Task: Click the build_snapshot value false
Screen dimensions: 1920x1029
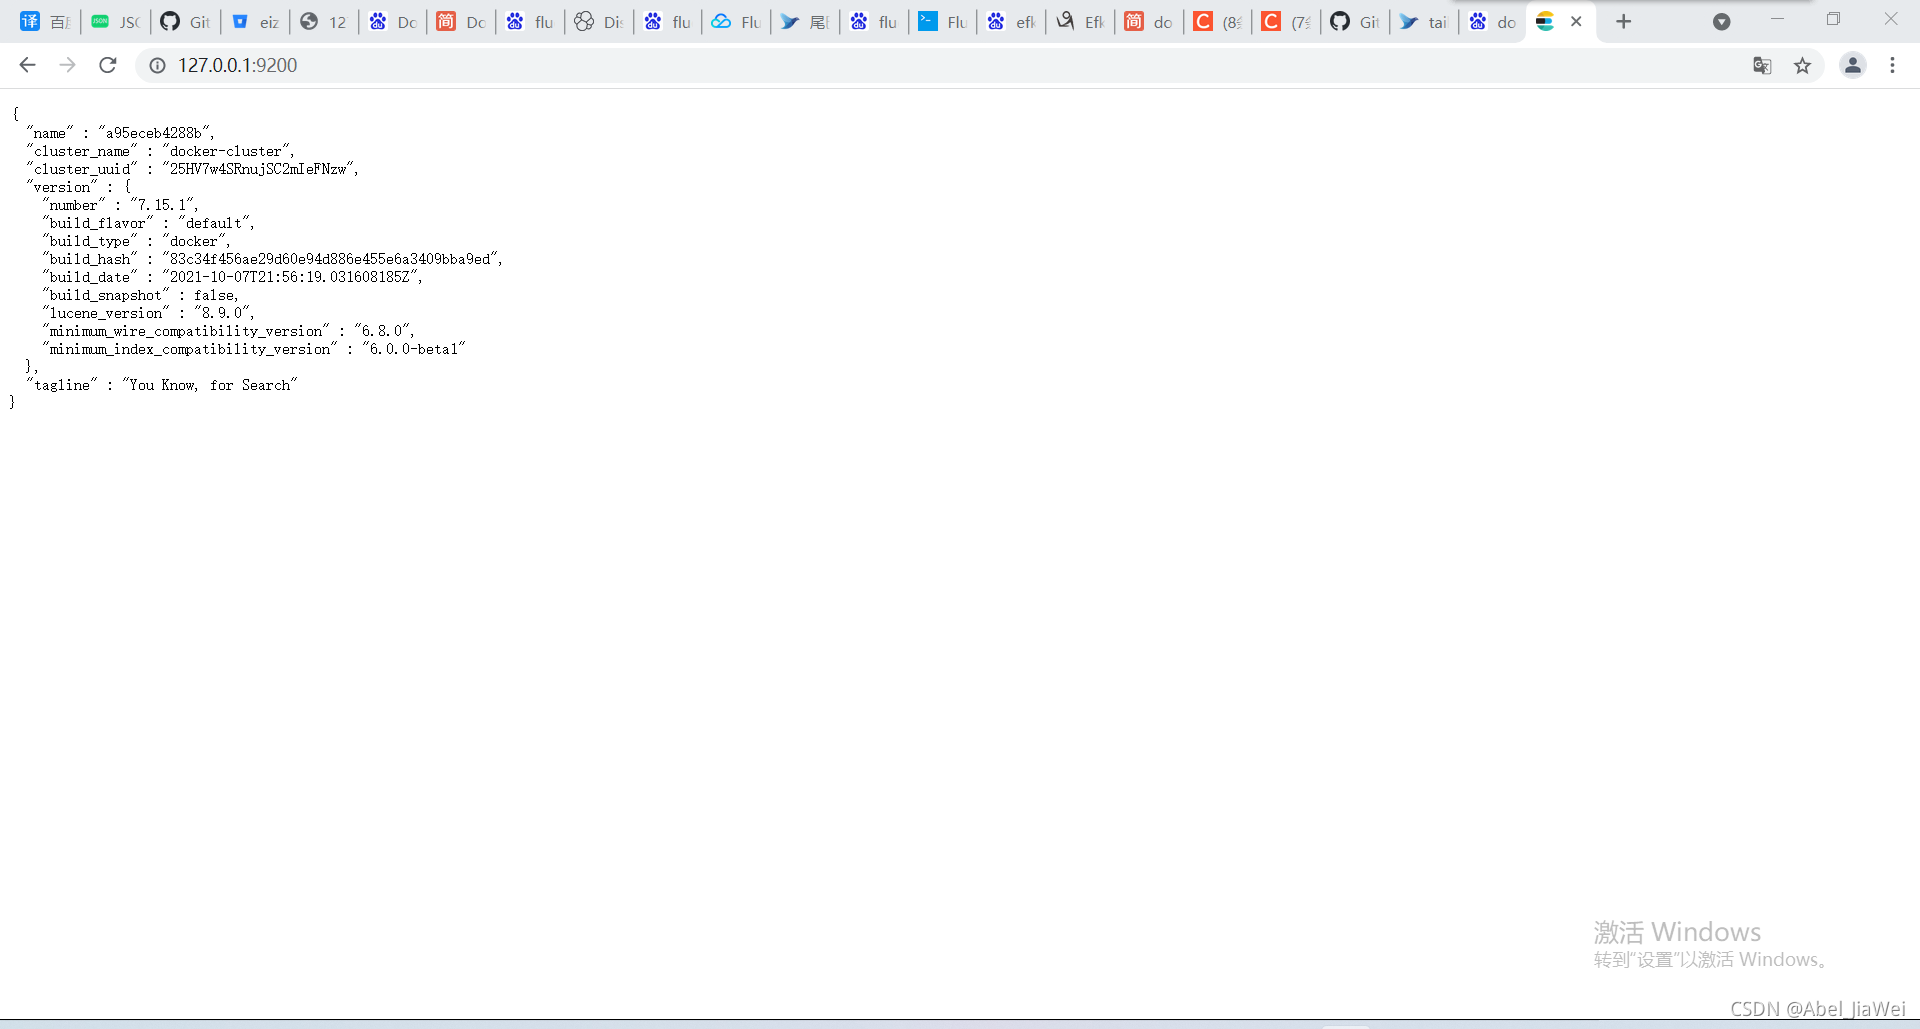Action: click(215, 295)
